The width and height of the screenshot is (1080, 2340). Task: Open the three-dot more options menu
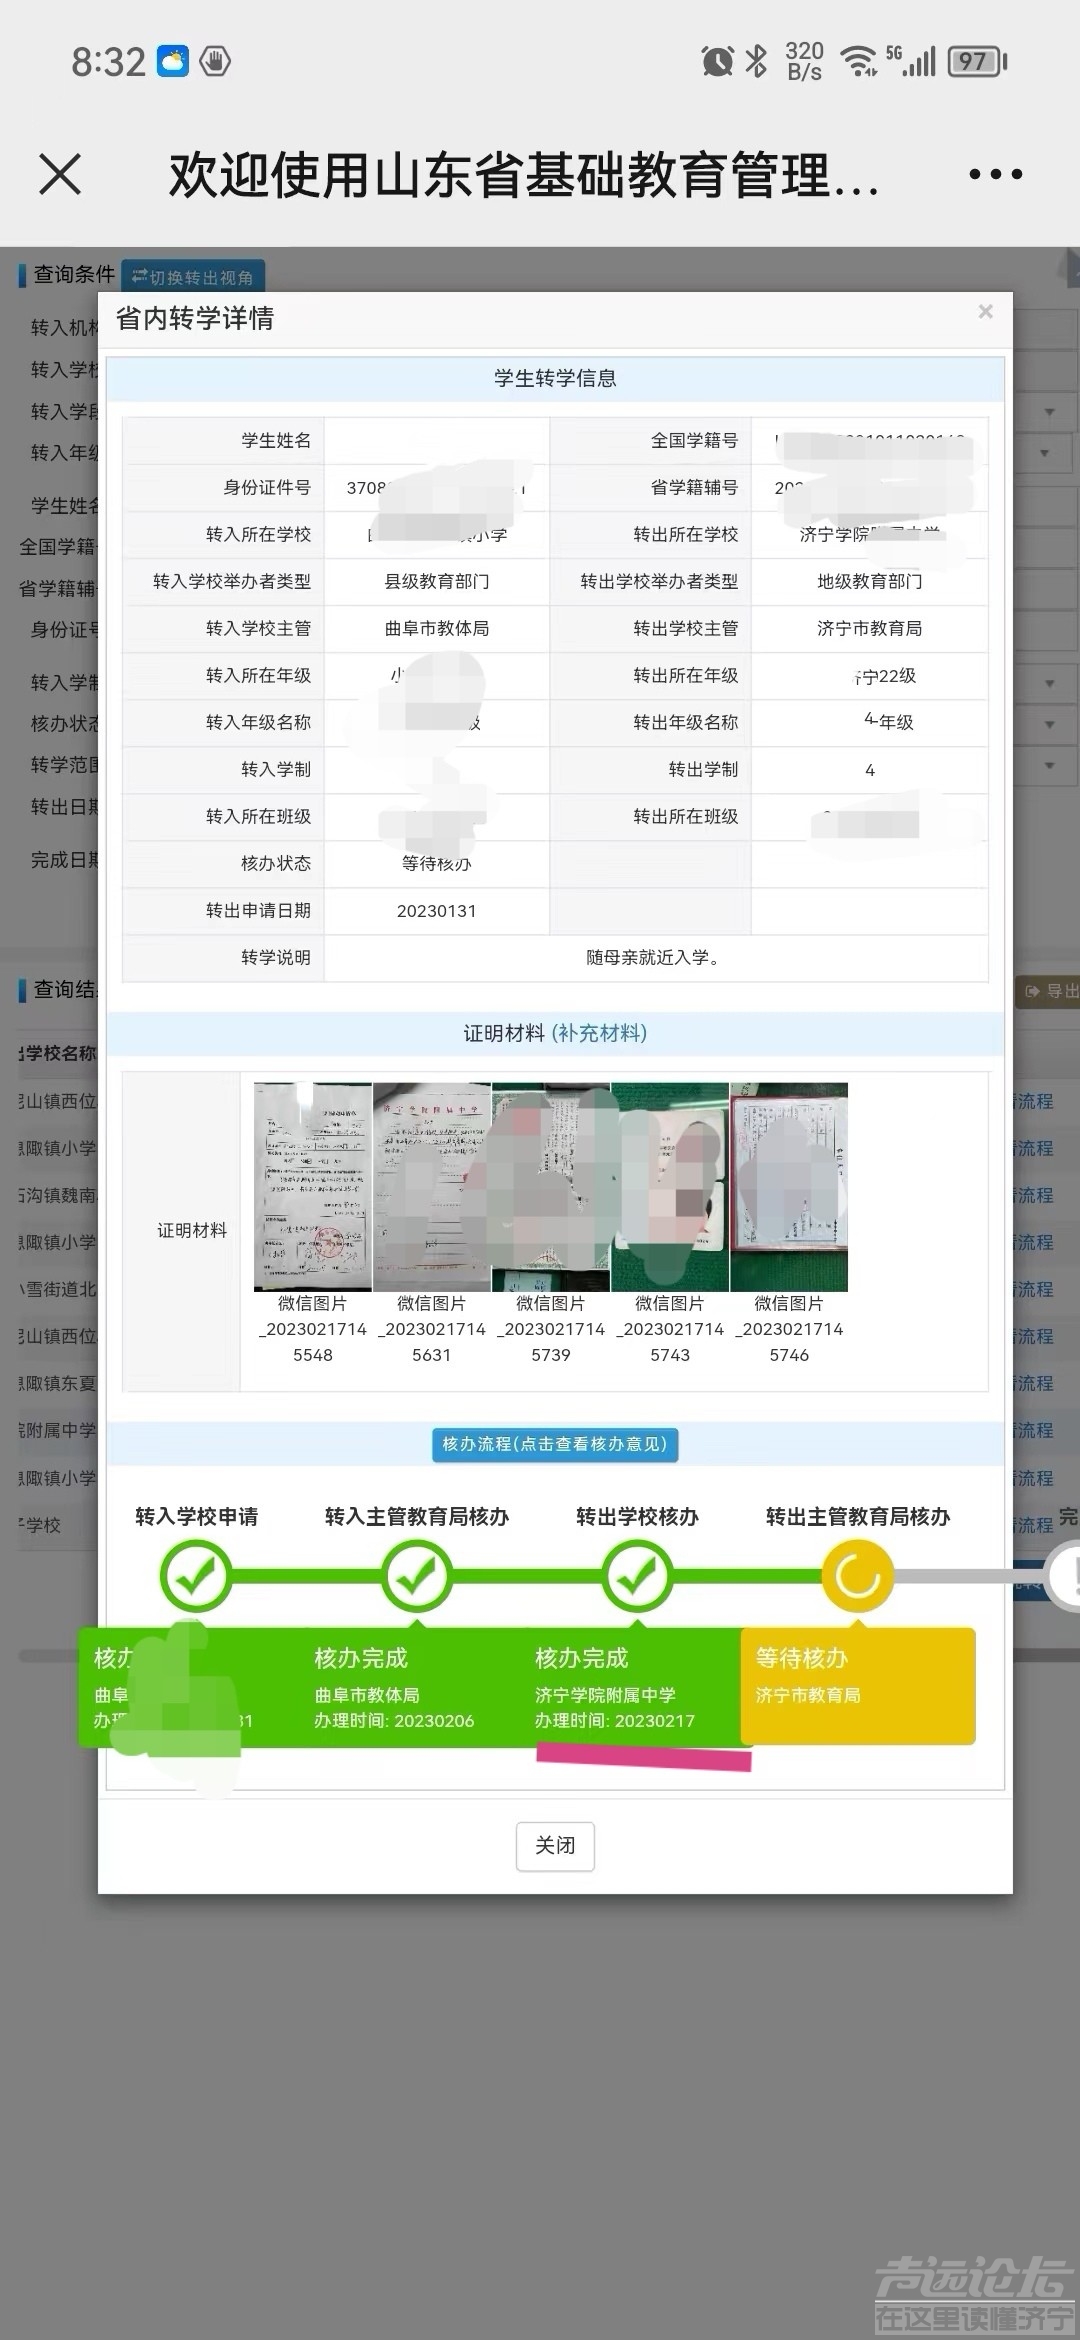[995, 174]
